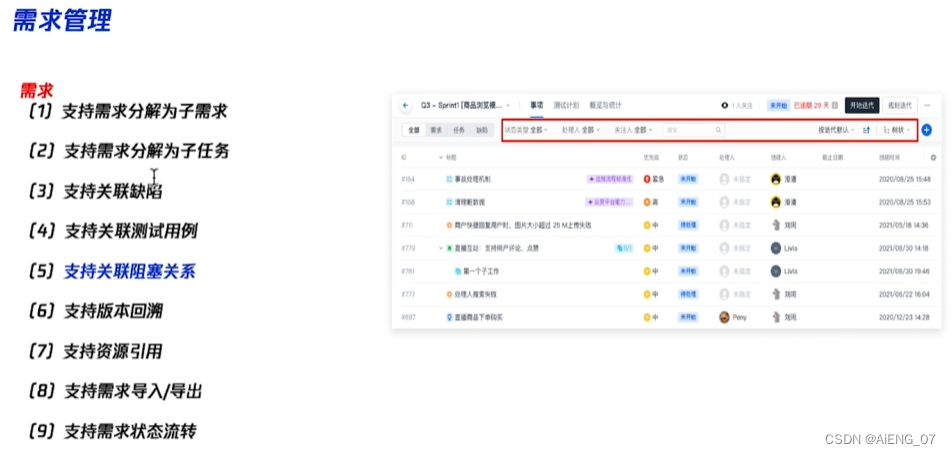
Task: Click the orange 高 priority icon
Action: pos(647,202)
